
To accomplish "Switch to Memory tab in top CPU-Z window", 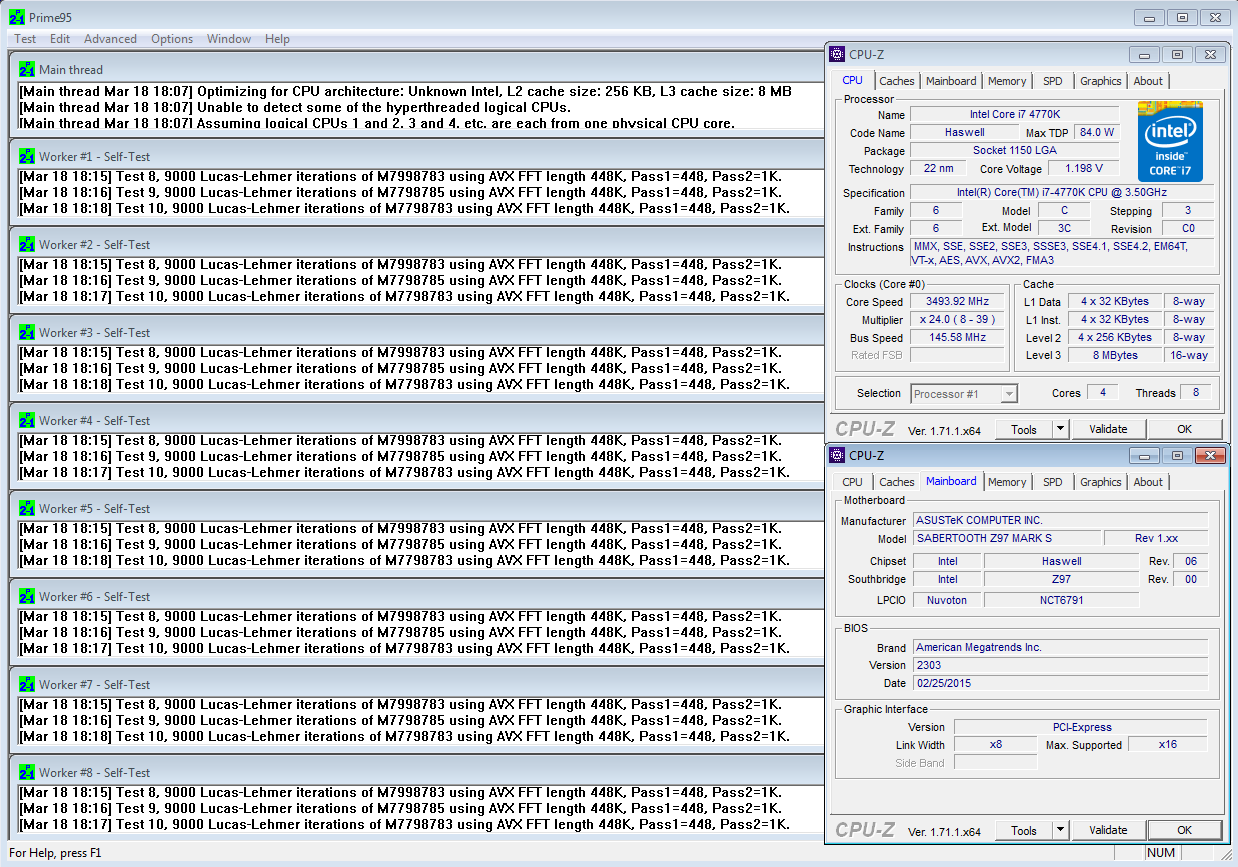I will (x=1006, y=81).
